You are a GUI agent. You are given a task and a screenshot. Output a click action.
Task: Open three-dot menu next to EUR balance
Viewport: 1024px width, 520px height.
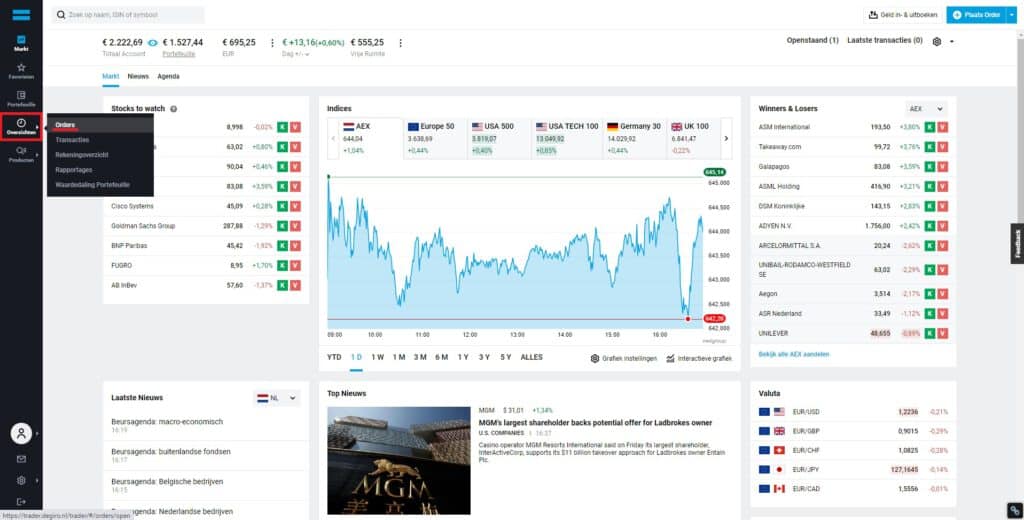[272, 42]
